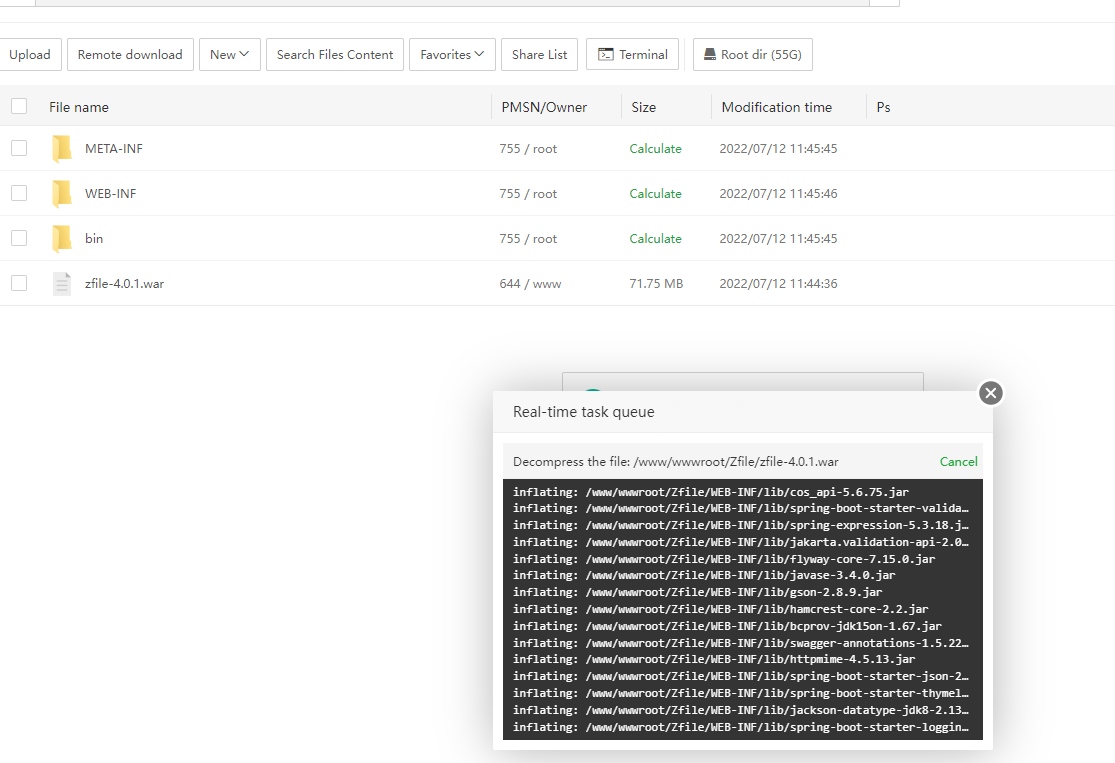Tick the checkbox for bin folder
The width and height of the screenshot is (1115, 763).
click(x=19, y=239)
